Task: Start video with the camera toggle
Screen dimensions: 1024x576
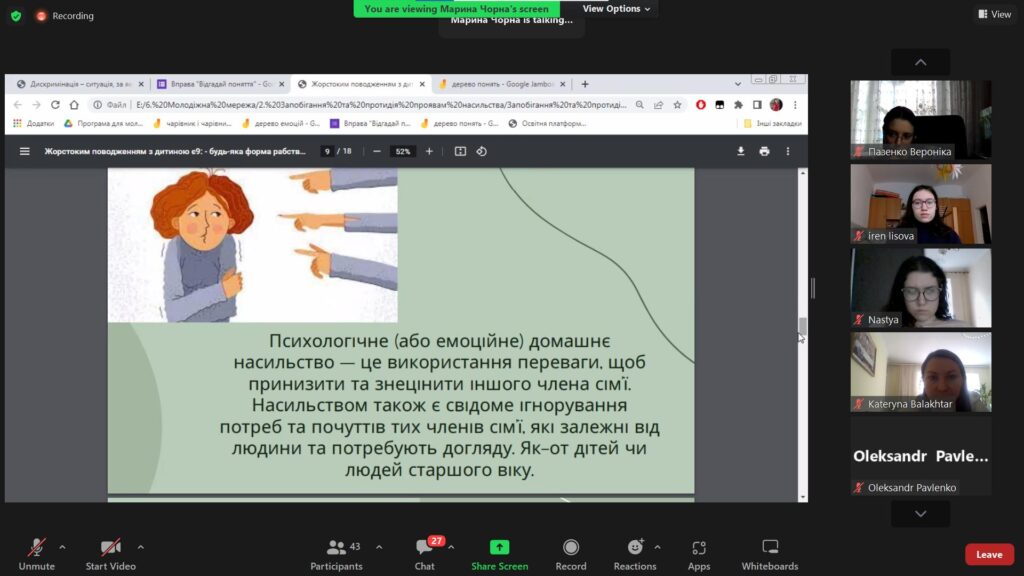Action: [110, 554]
